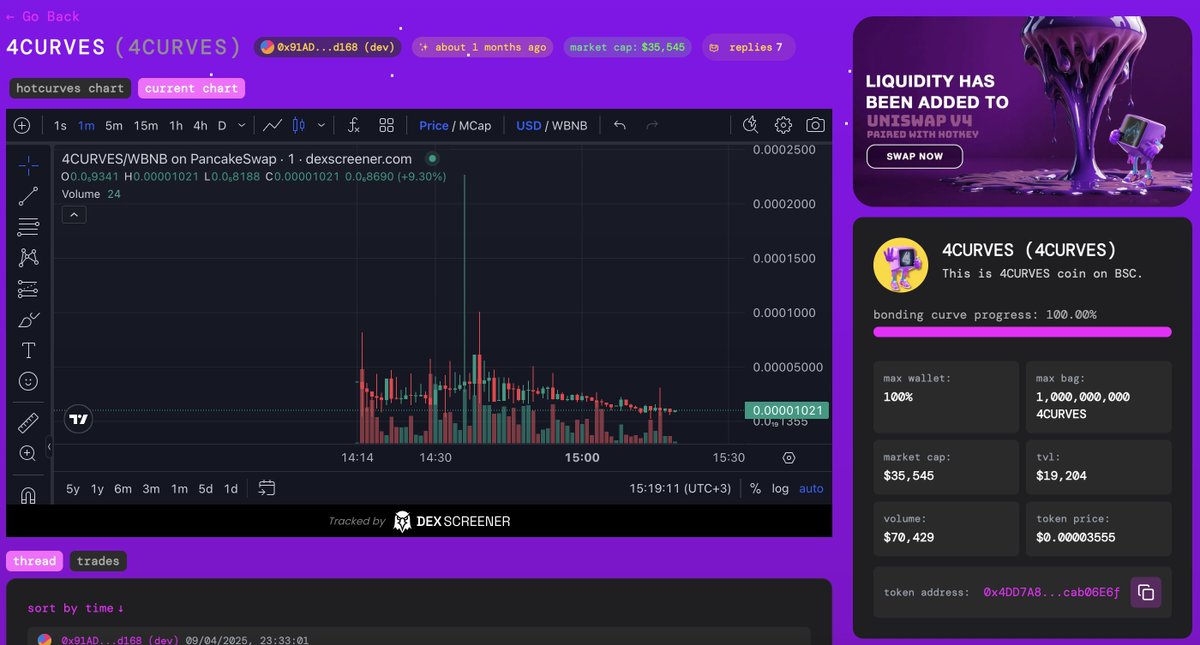Open chart settings gear

[x=783, y=125]
